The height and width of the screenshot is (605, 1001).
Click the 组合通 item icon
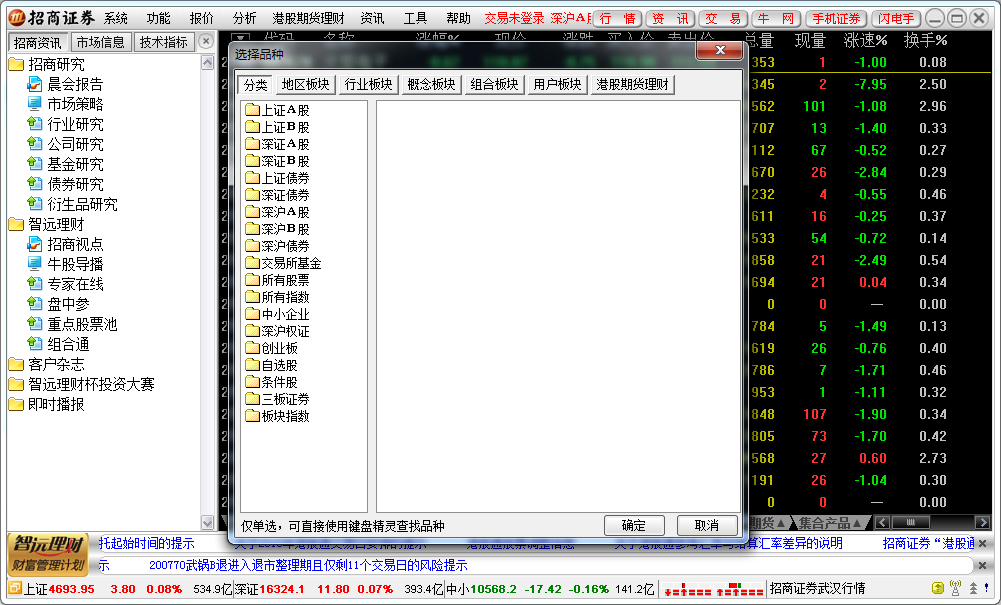tap(34, 343)
